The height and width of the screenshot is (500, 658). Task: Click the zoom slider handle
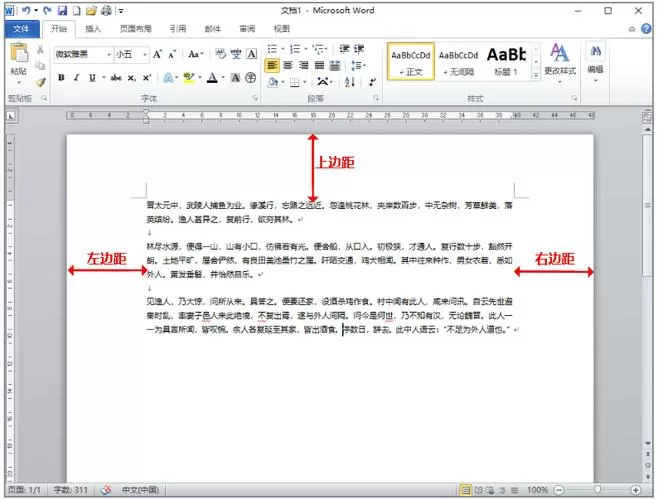click(598, 490)
